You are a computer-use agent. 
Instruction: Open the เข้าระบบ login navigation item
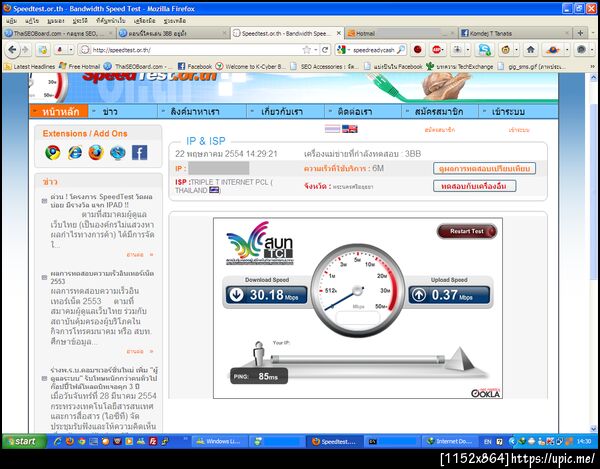(x=517, y=112)
